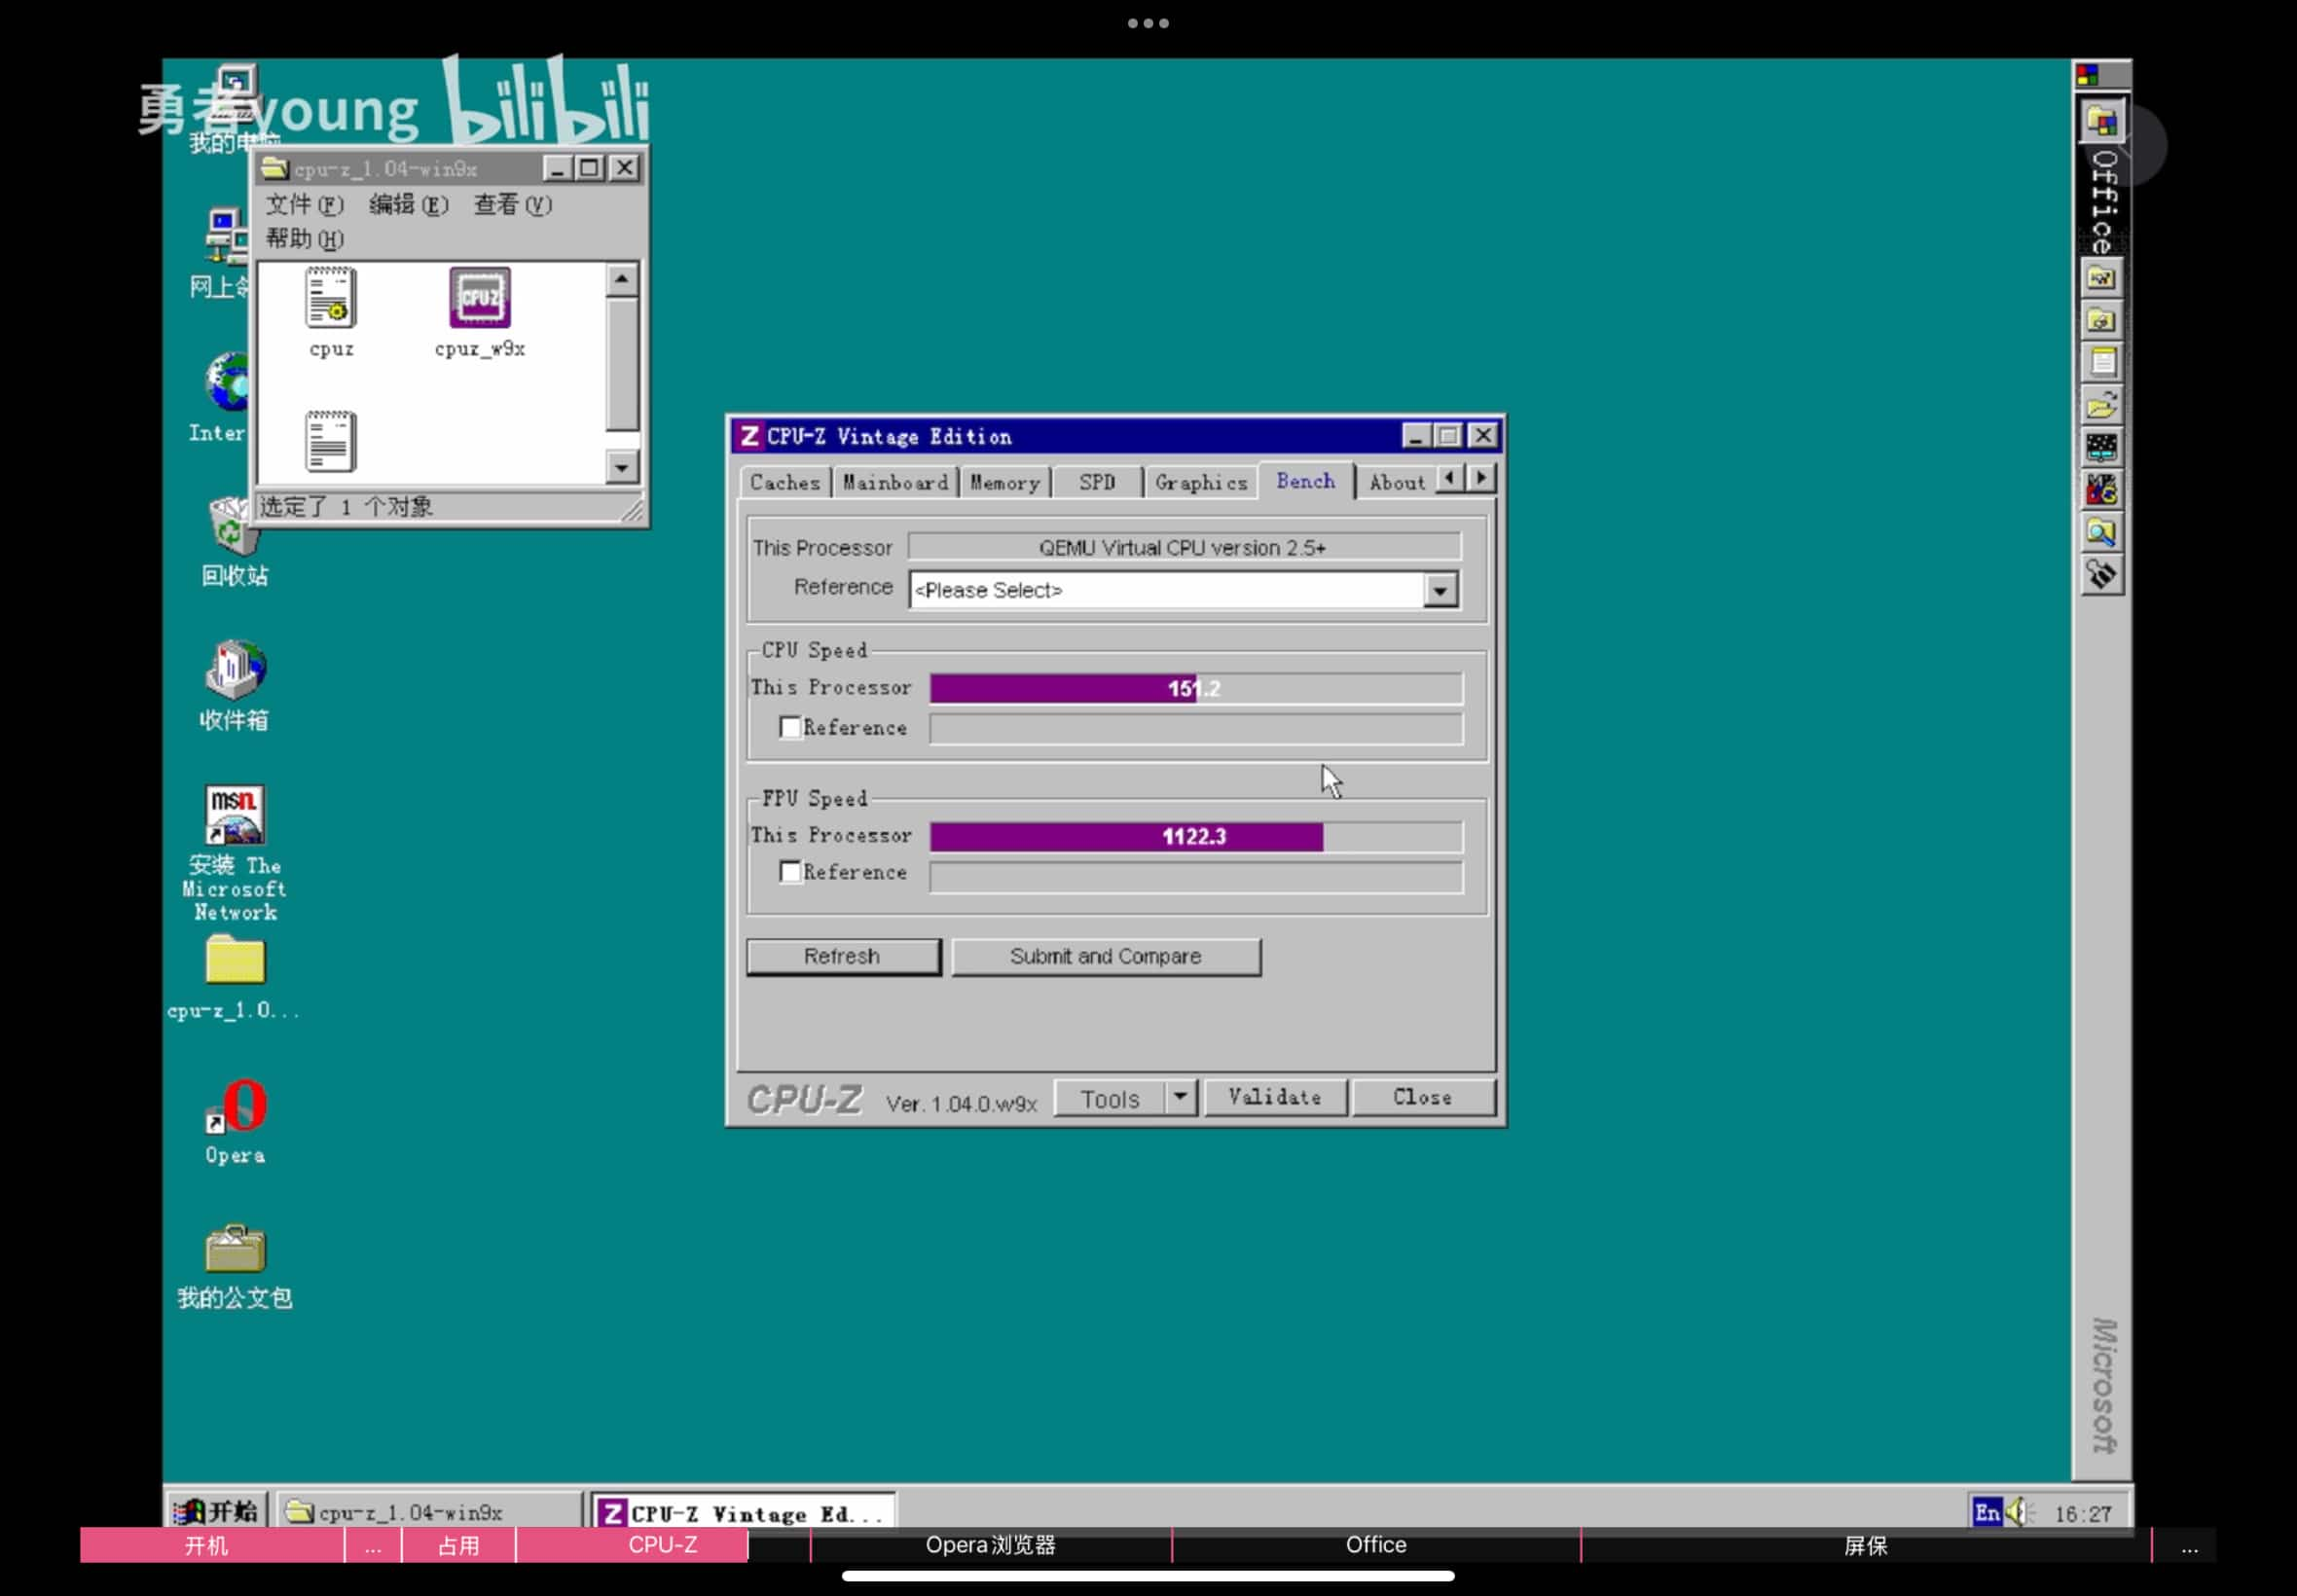Click the Close button in CPU-Z footer
Image resolution: width=2297 pixels, height=1596 pixels.
pyautogui.click(x=1422, y=1098)
